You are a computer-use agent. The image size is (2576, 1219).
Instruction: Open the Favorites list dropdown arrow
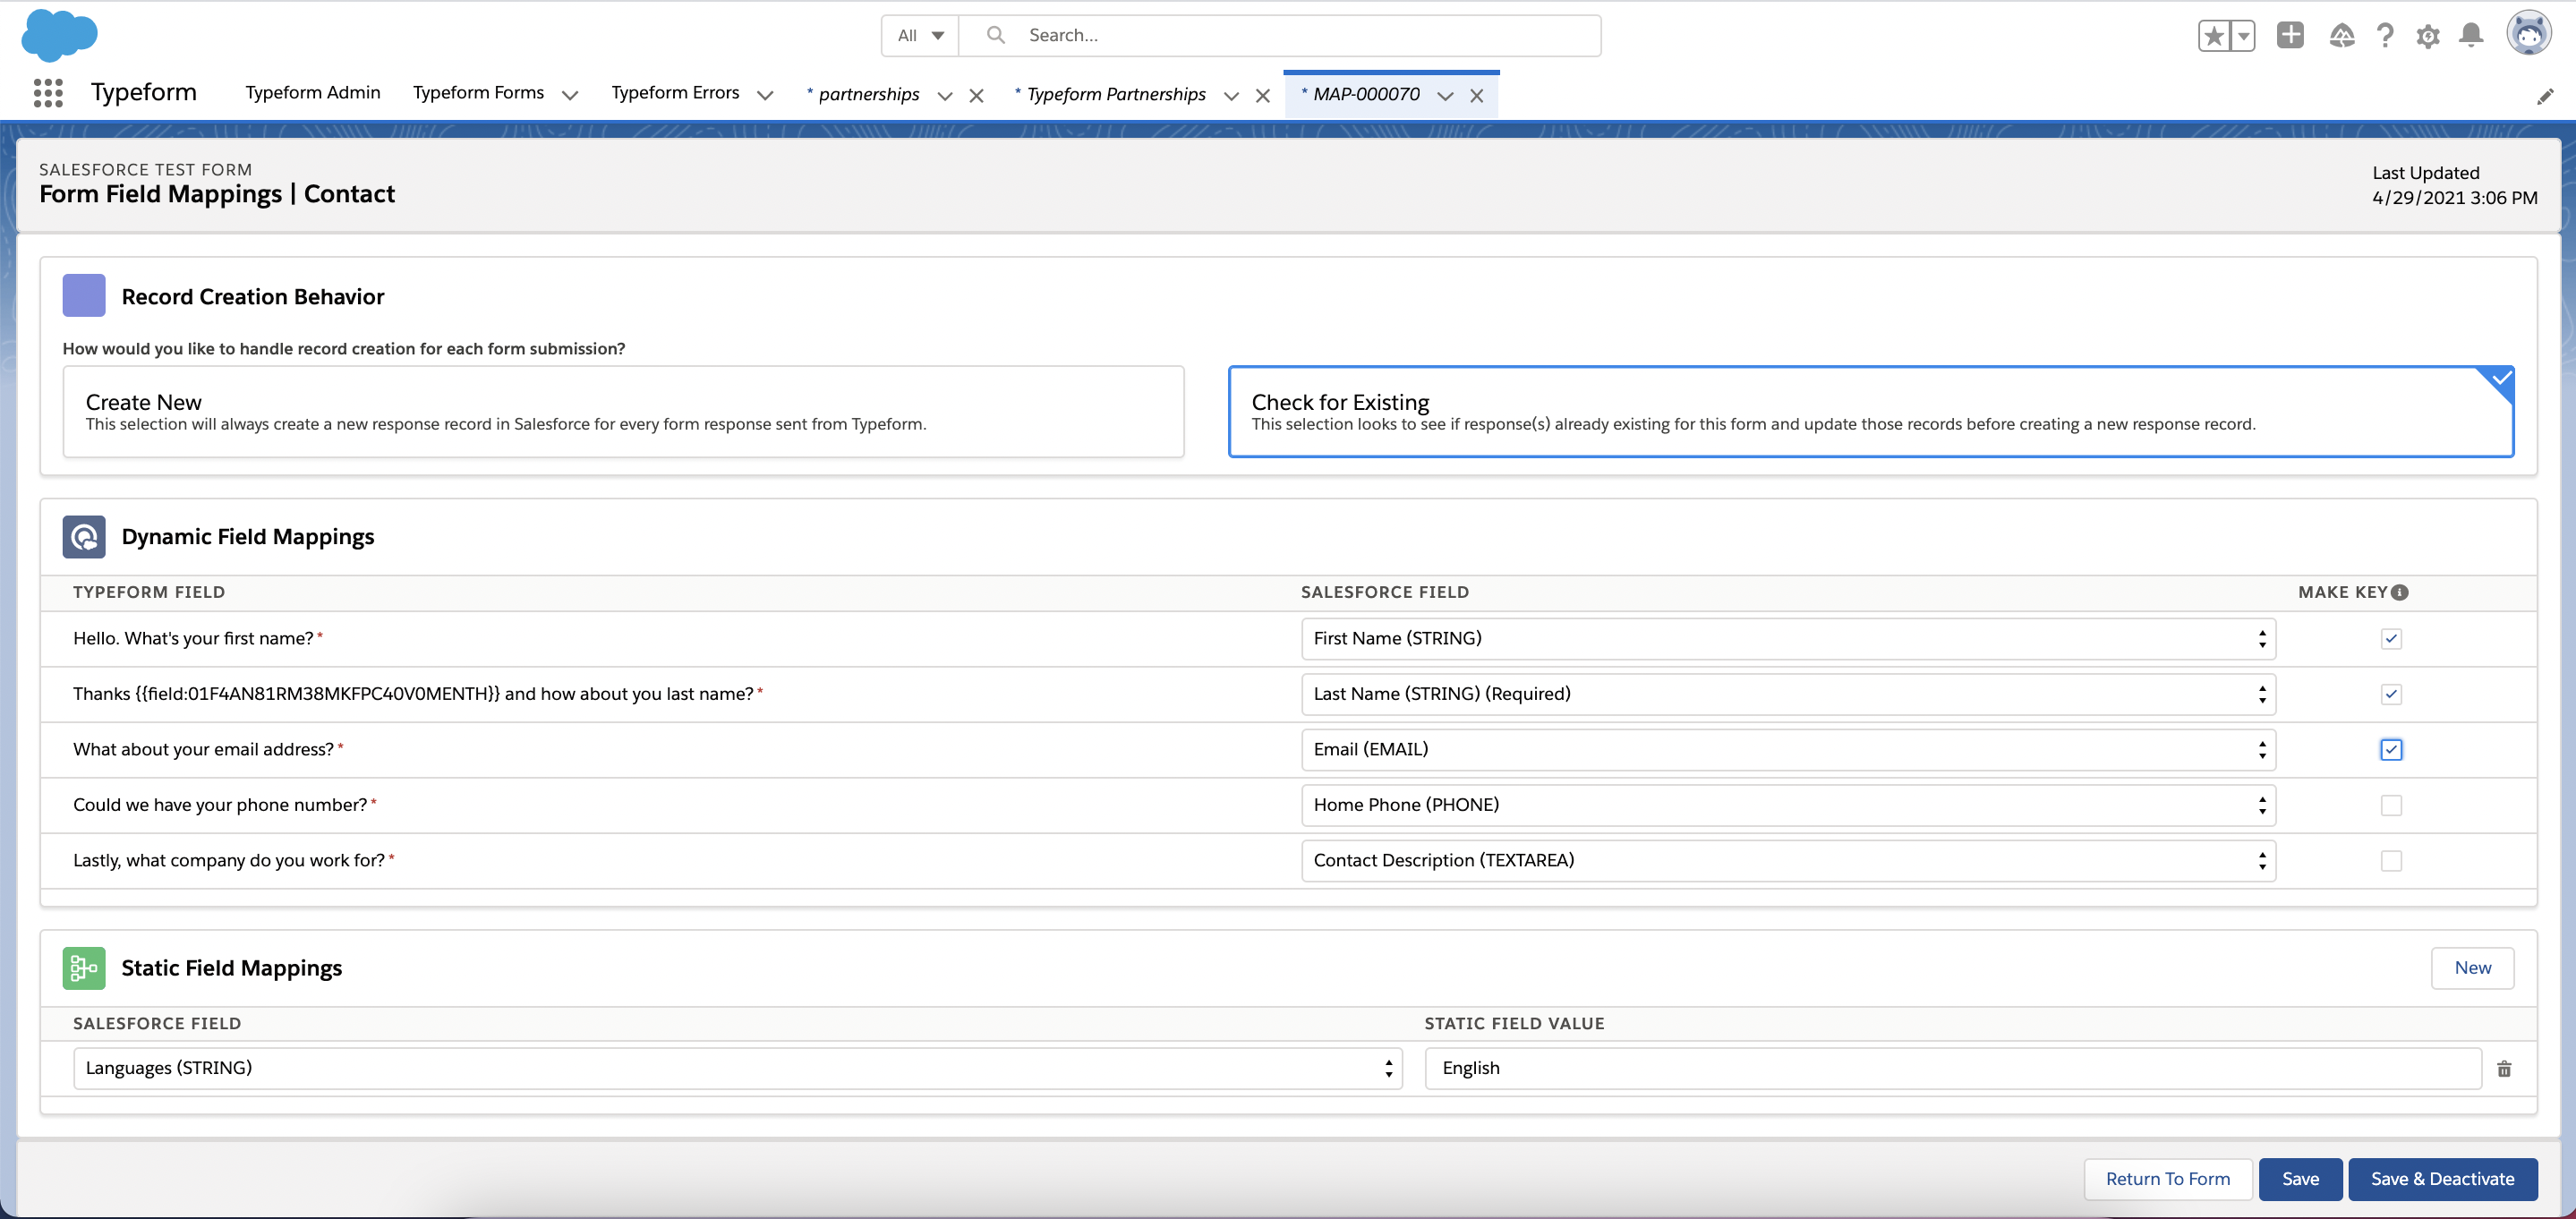point(2243,36)
